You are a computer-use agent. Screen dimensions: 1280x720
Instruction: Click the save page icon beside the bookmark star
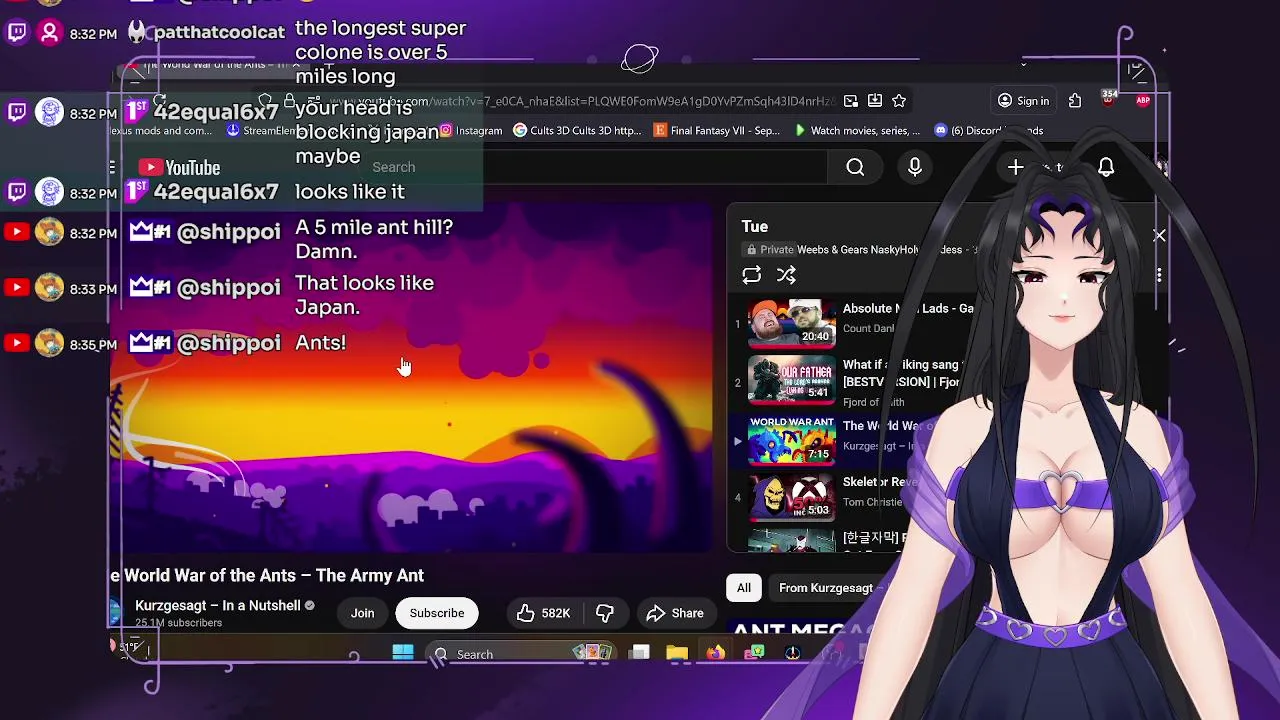(x=875, y=101)
